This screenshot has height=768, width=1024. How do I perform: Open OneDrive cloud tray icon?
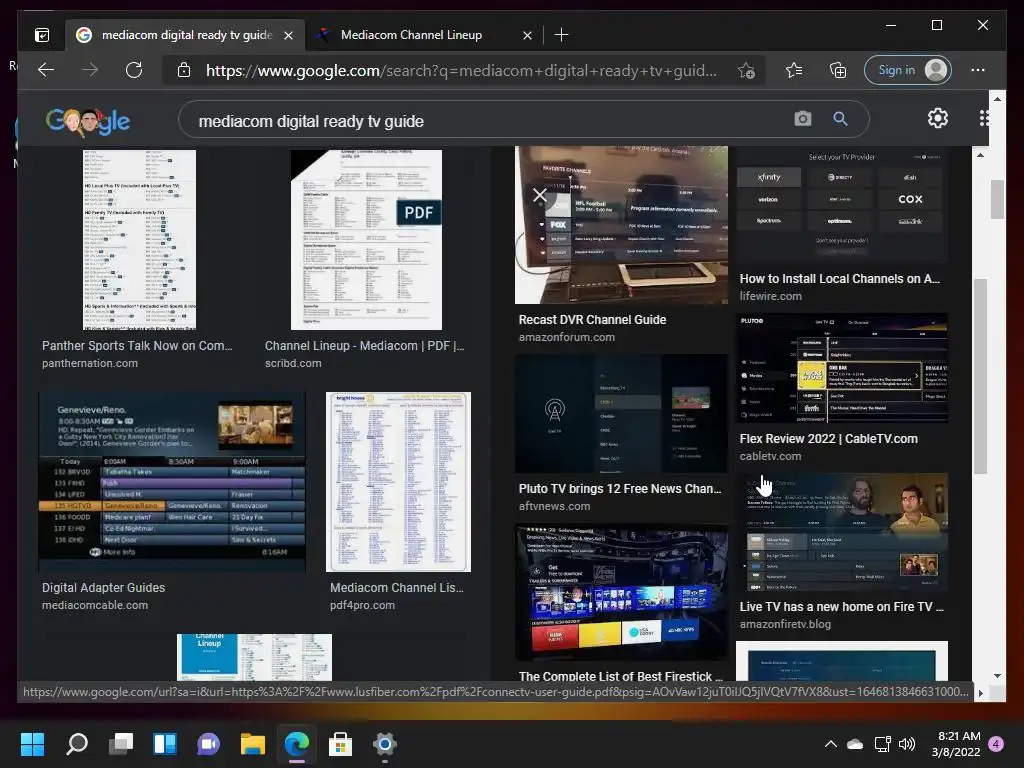coord(855,744)
